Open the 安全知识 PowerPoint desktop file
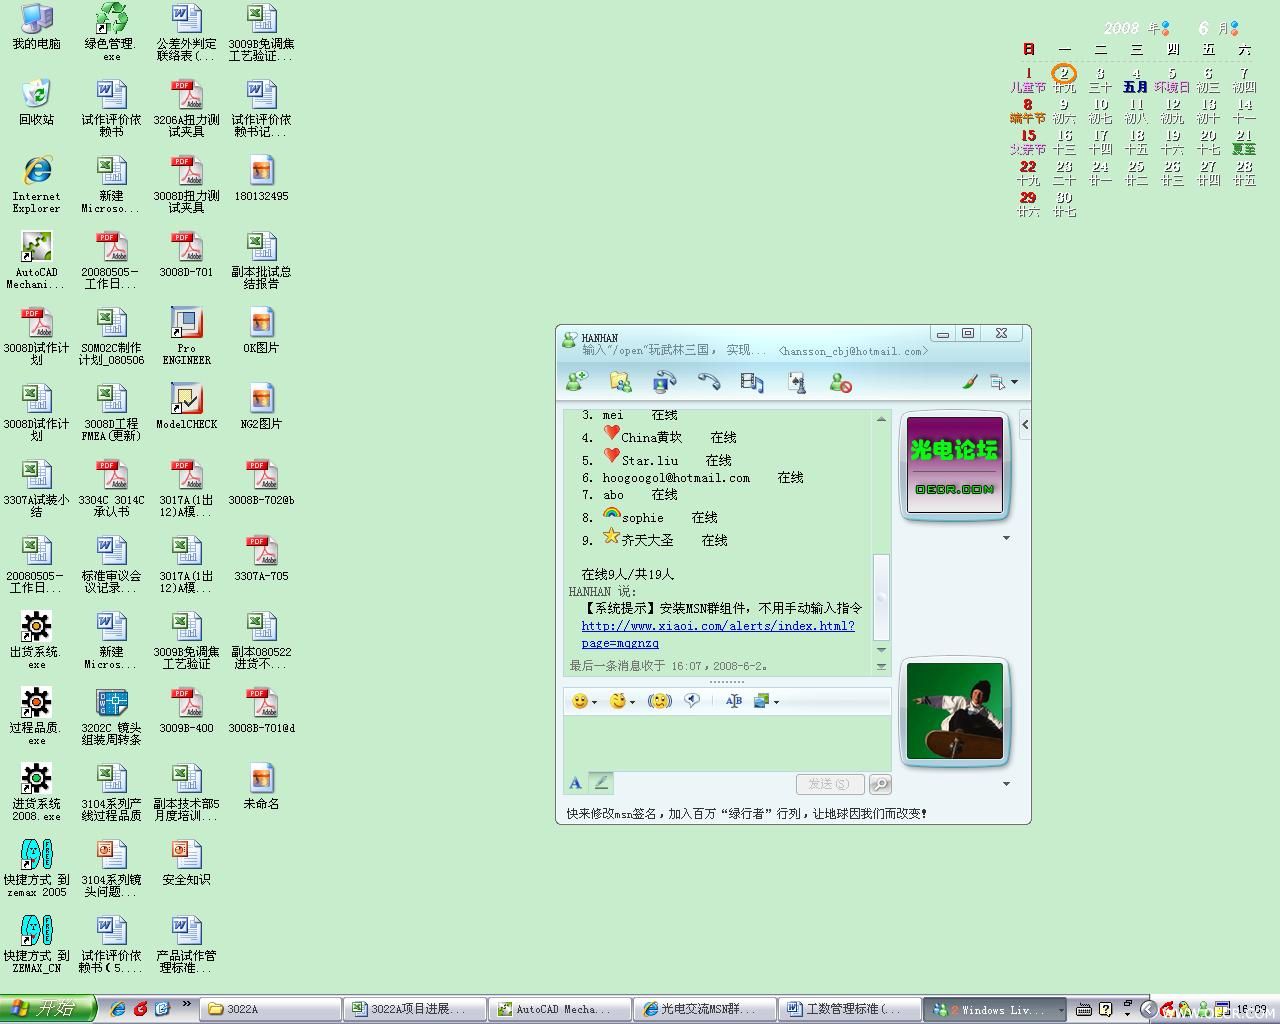This screenshot has width=1280, height=1024. [186, 863]
